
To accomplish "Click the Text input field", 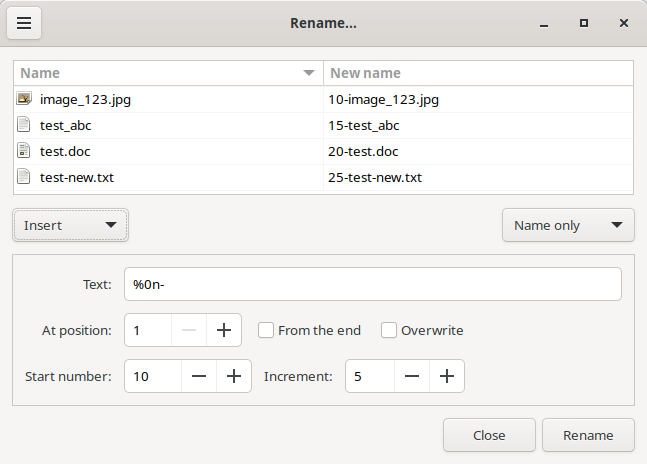I will click(373, 284).
